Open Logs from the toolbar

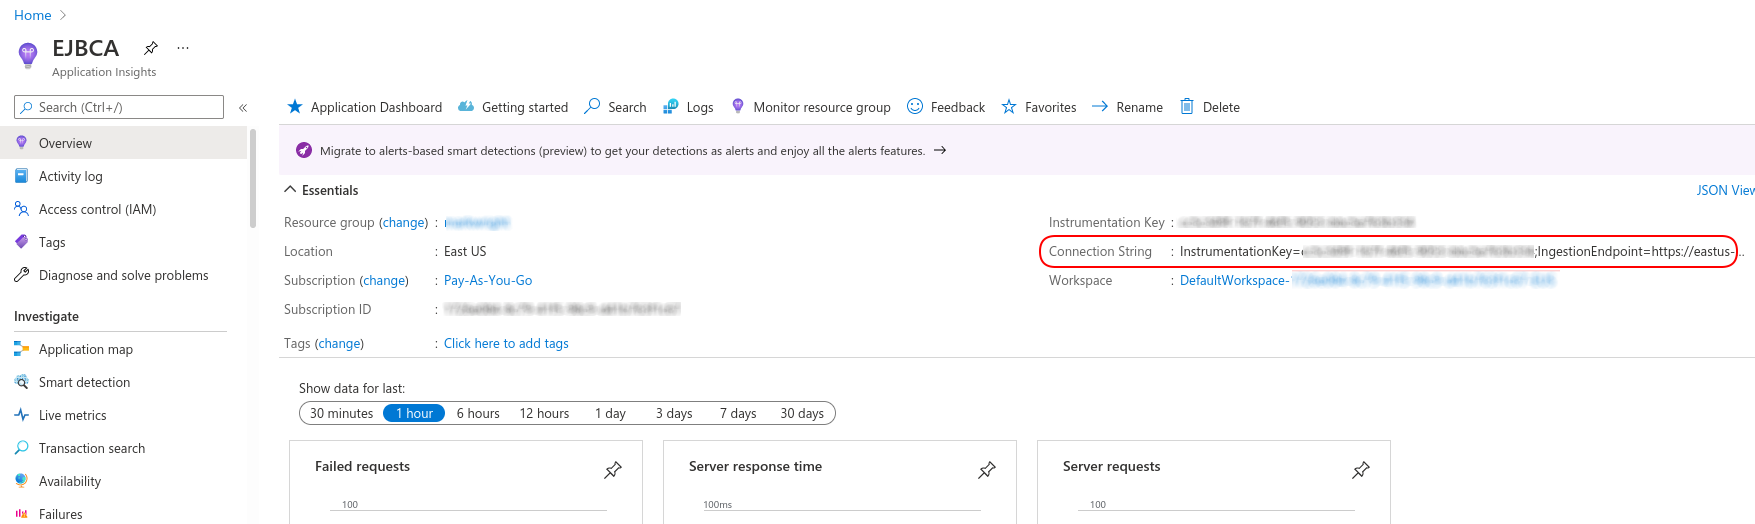click(x=688, y=107)
